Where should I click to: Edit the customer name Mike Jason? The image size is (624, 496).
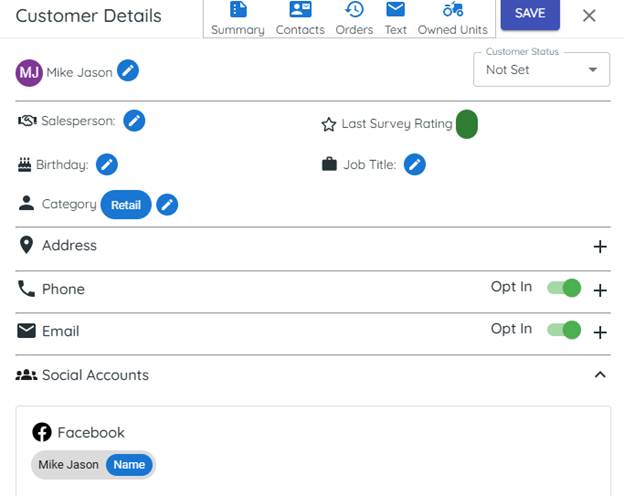click(128, 70)
